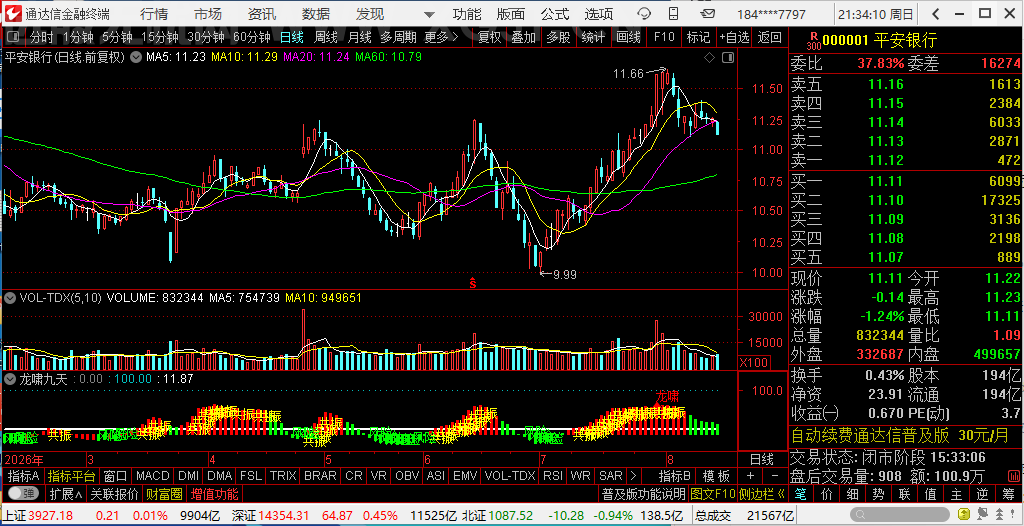Select the 周线 weekly chart

click(325, 37)
